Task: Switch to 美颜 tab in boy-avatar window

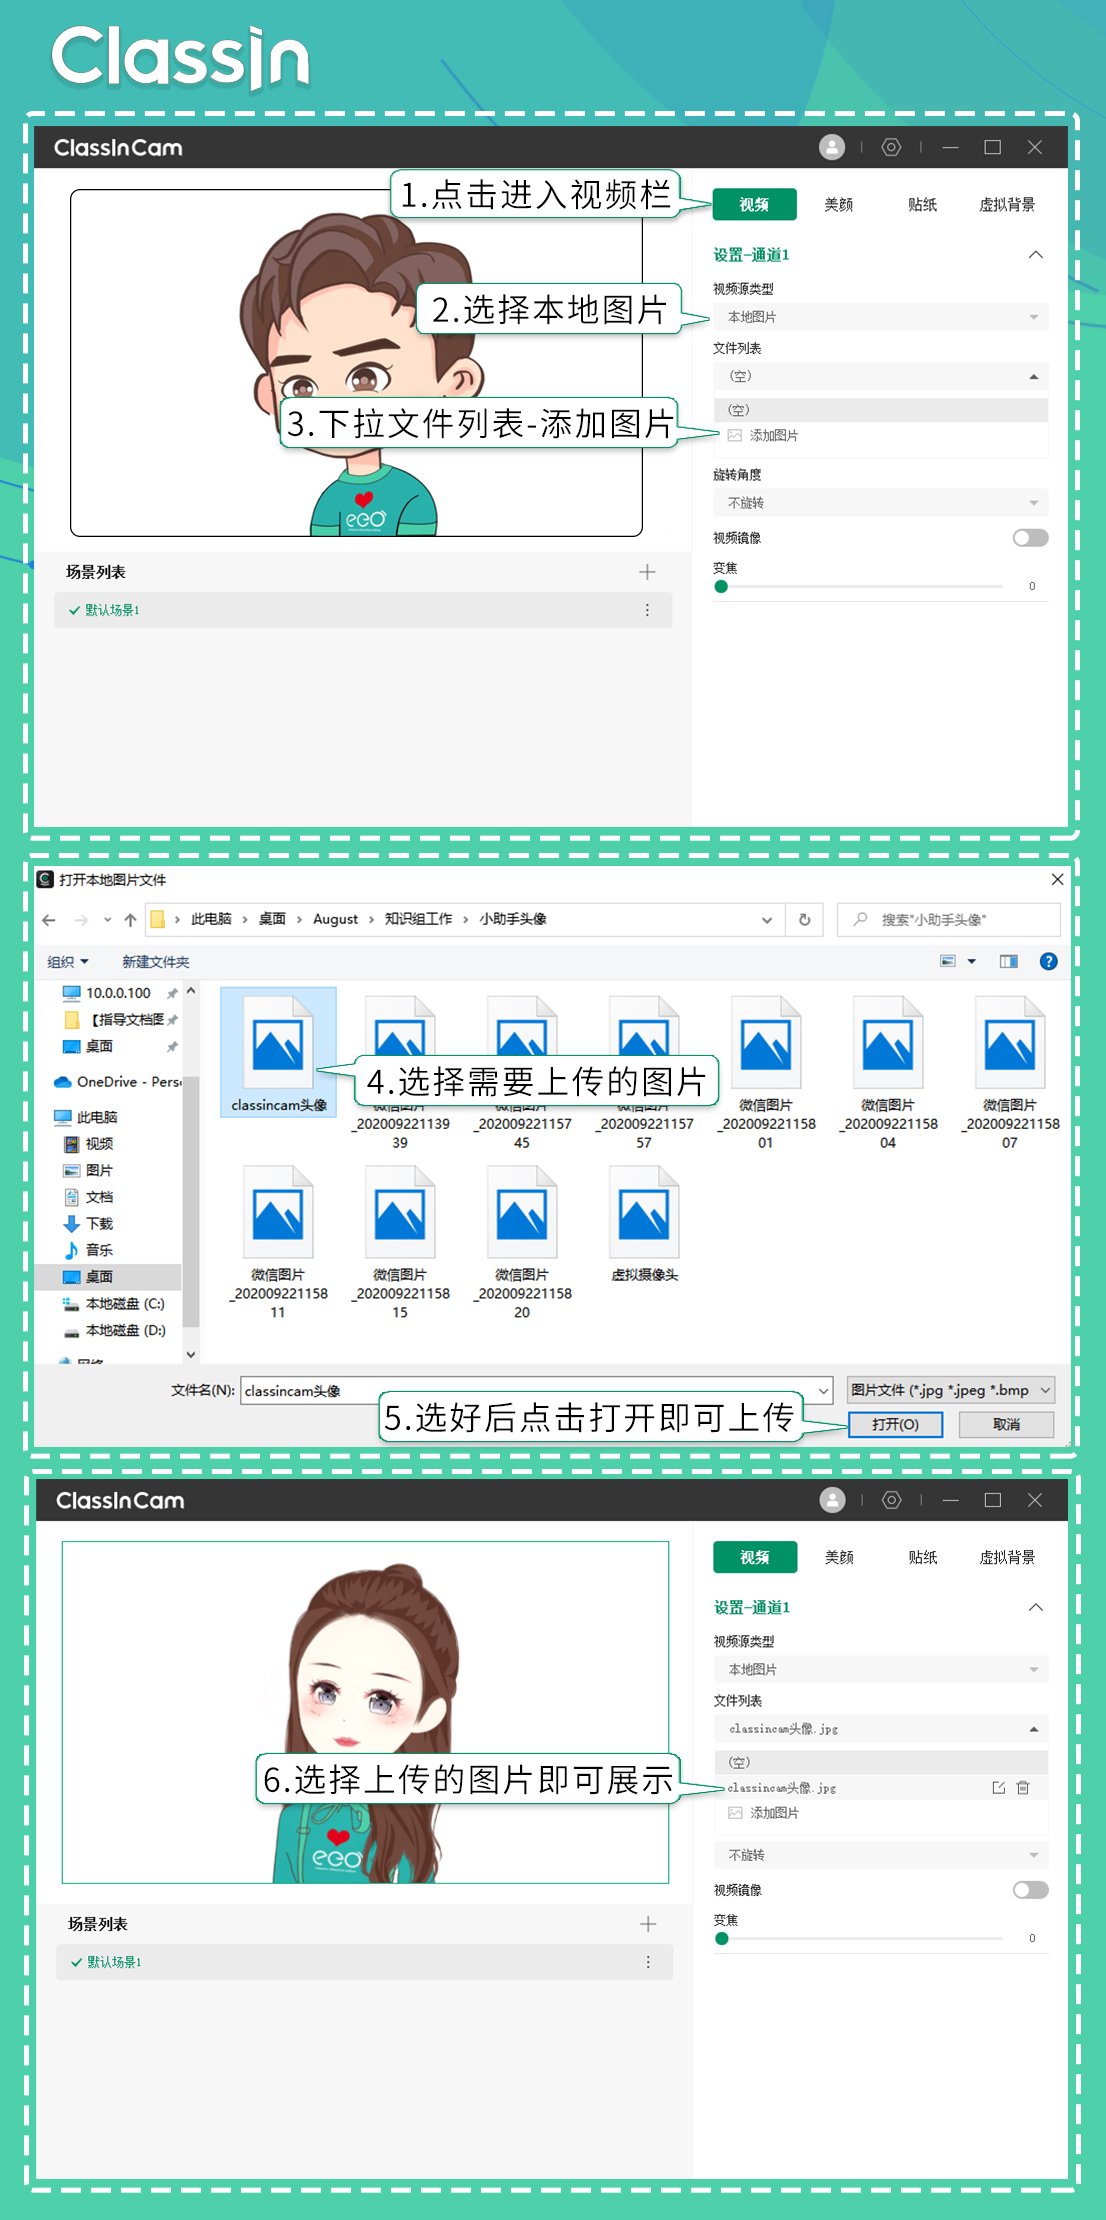Action: 838,205
